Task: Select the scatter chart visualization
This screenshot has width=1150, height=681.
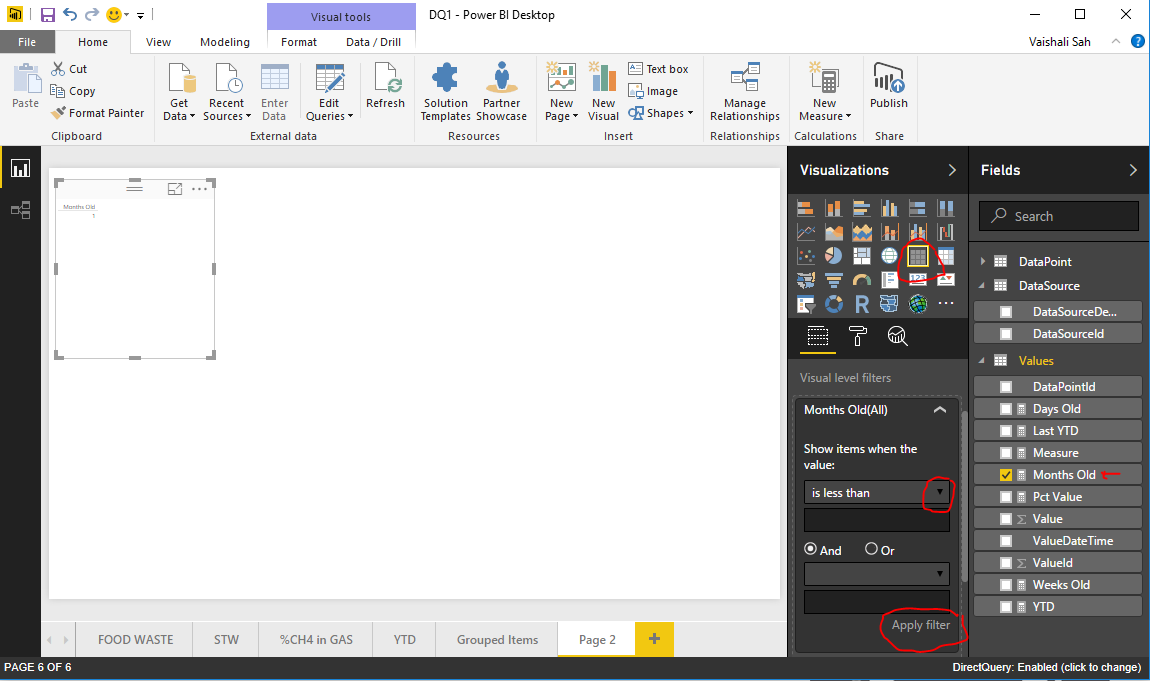Action: coord(805,256)
